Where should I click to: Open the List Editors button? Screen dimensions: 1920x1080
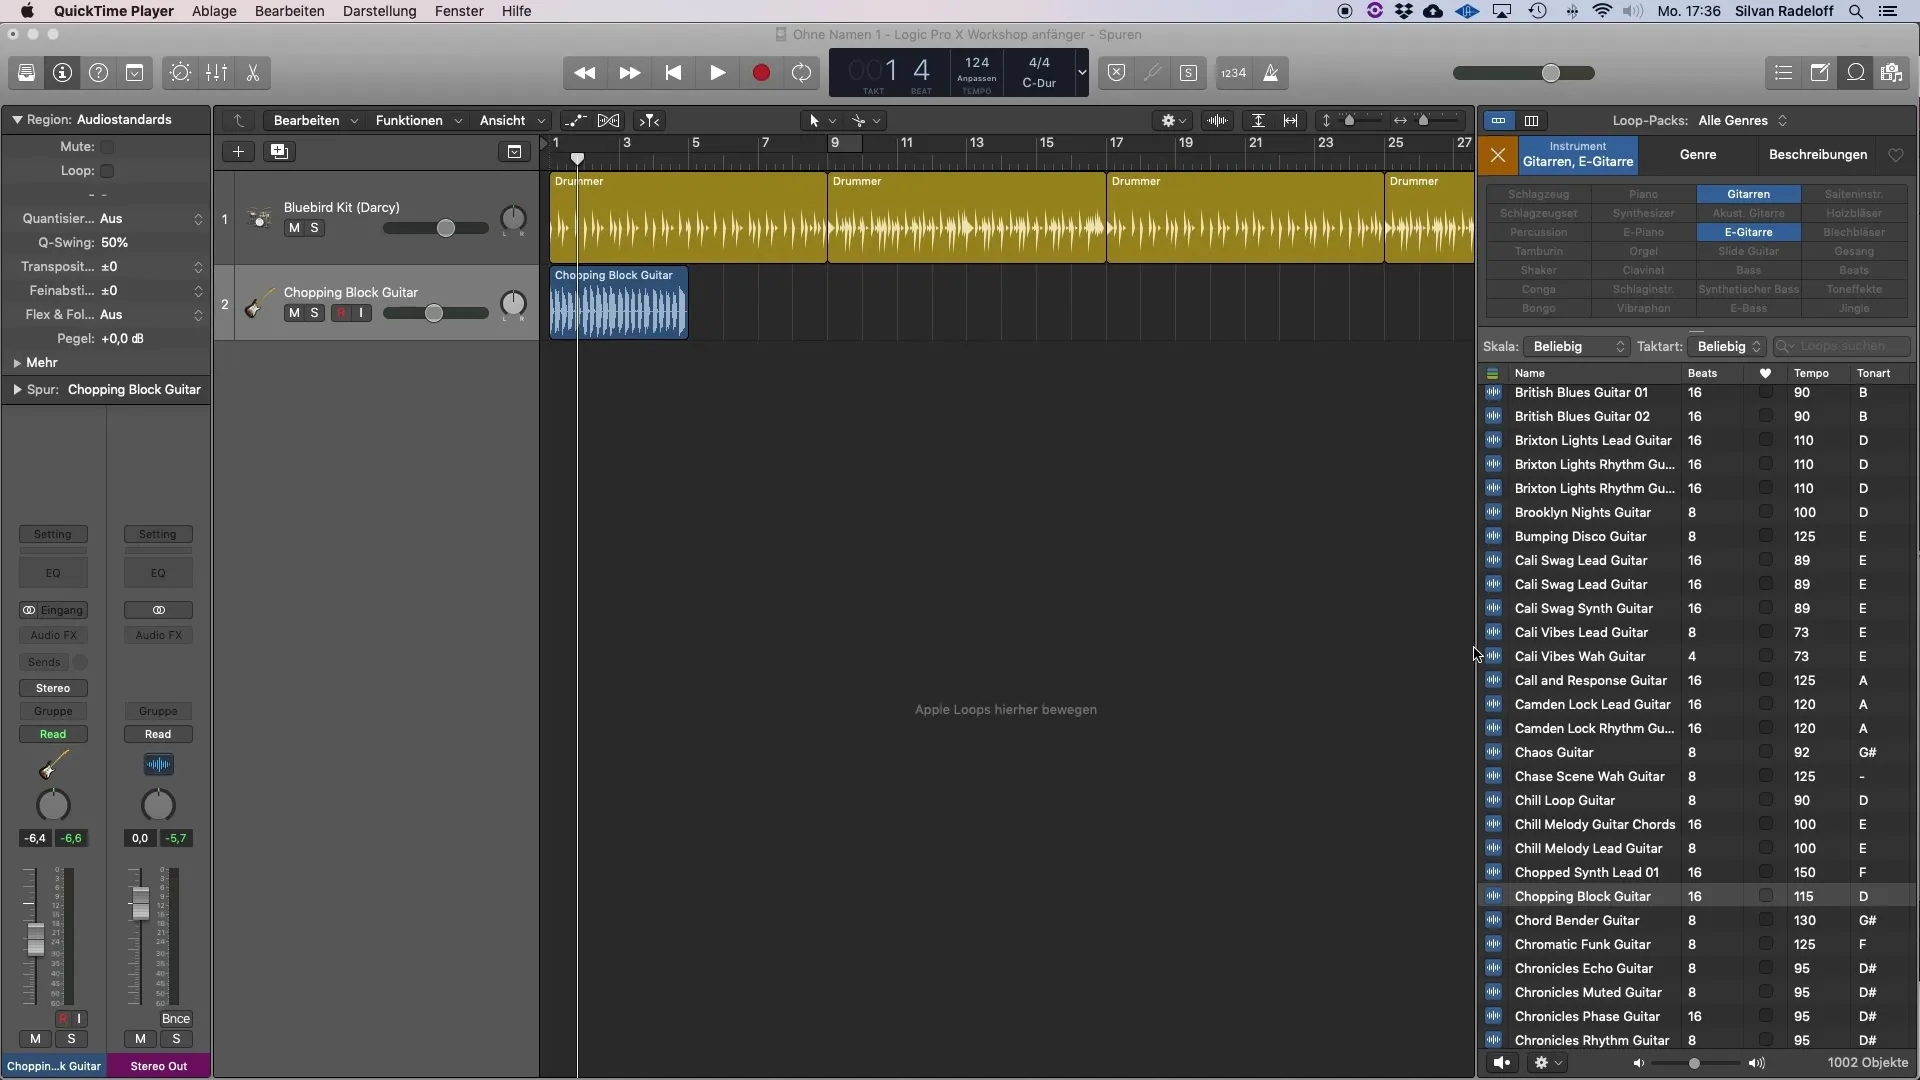(x=1783, y=73)
